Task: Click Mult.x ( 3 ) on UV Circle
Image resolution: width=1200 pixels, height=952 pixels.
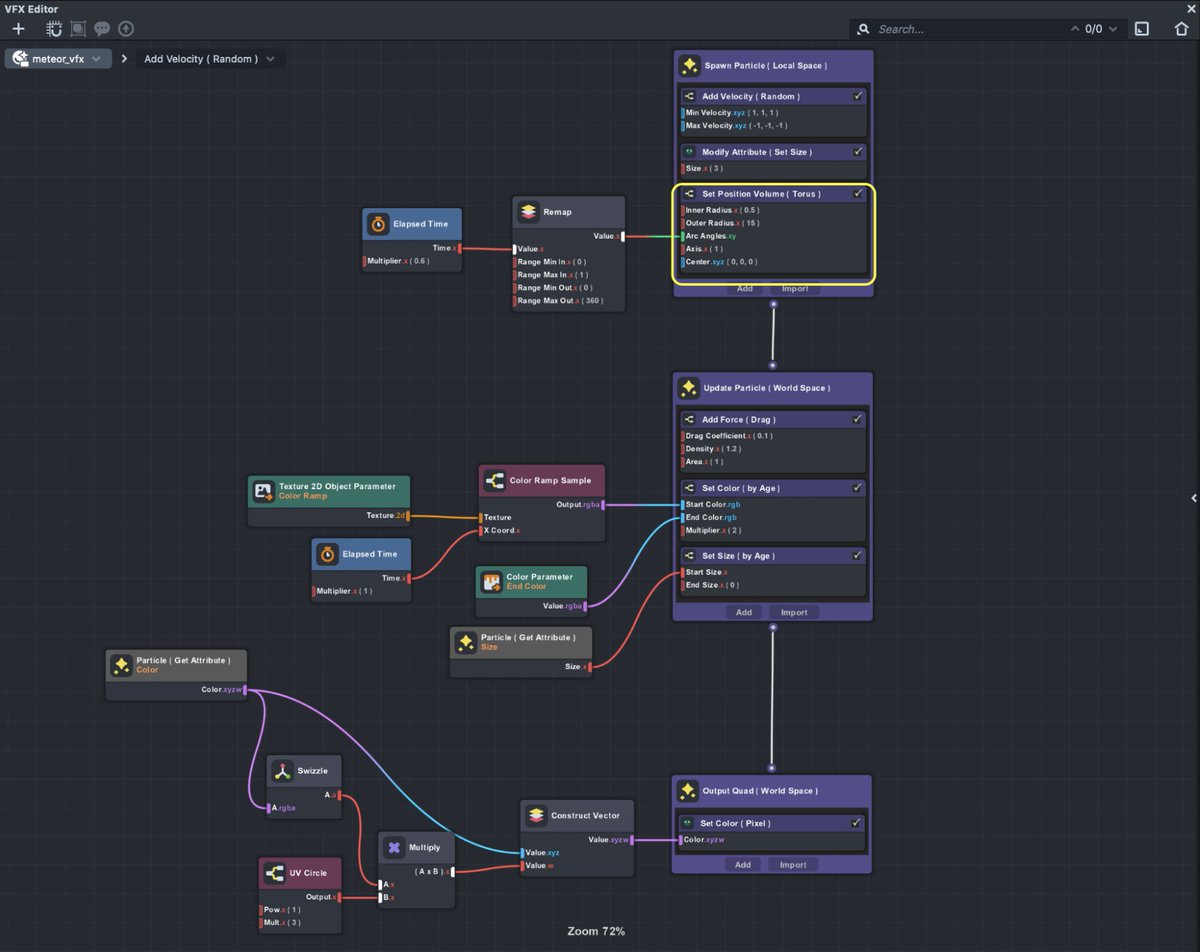Action: click(282, 922)
